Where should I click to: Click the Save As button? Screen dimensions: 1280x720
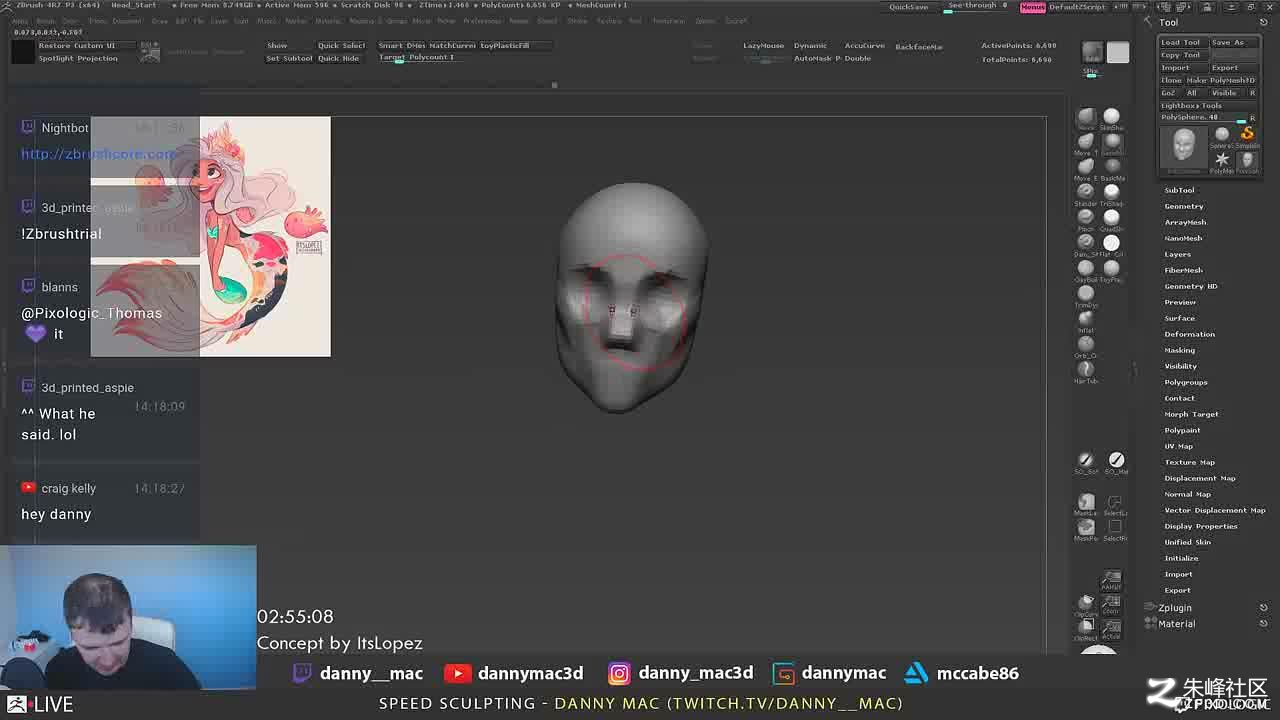(x=1231, y=42)
